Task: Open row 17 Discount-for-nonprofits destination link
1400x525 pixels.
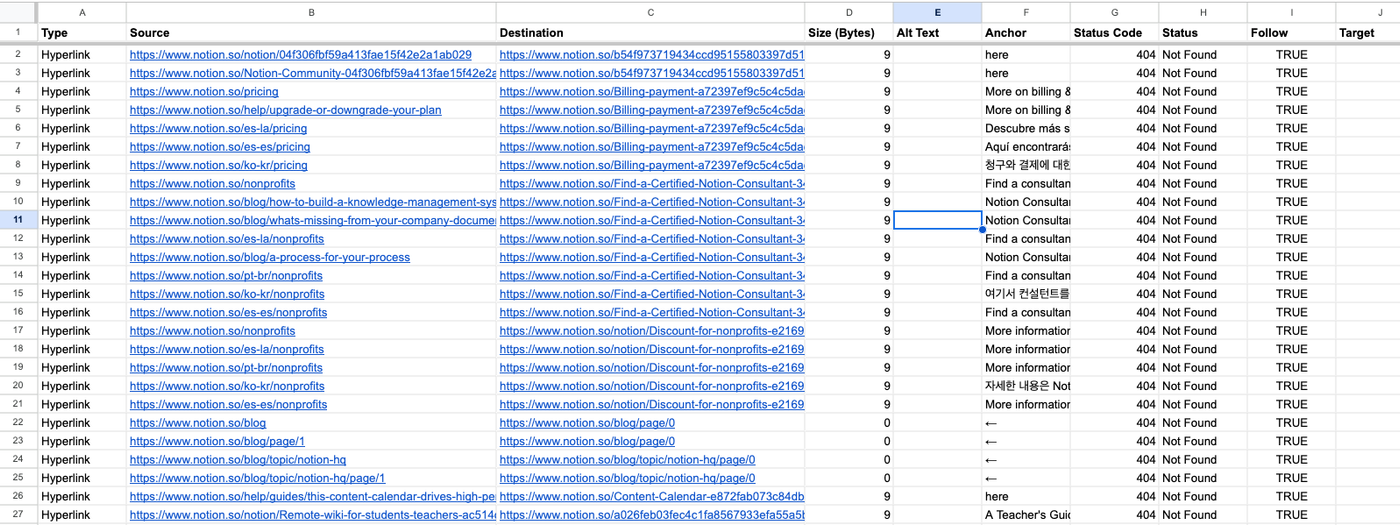Action: click(x=652, y=331)
